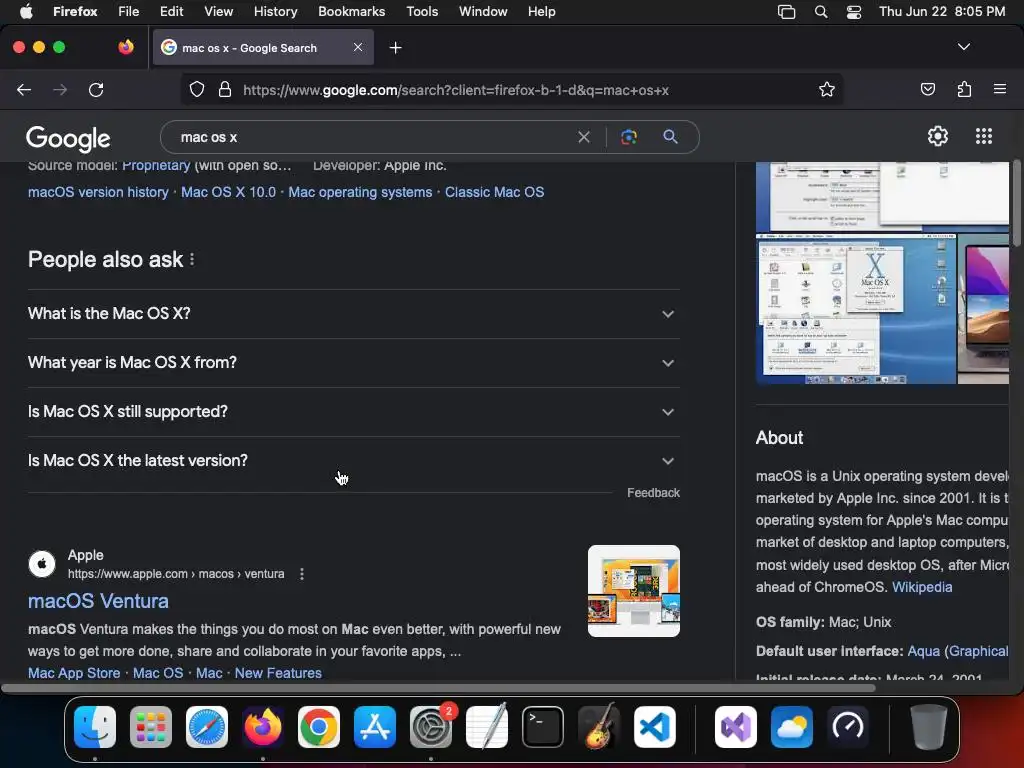The width and height of the screenshot is (1024, 768).
Task: Open the File menu
Action: tap(129, 11)
